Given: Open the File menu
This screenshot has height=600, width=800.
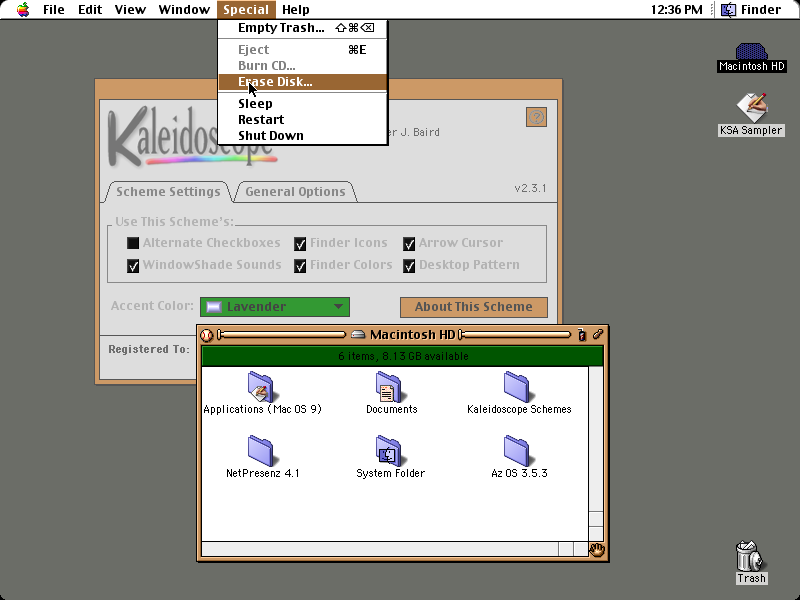Looking at the screenshot, I should click(x=54, y=9).
